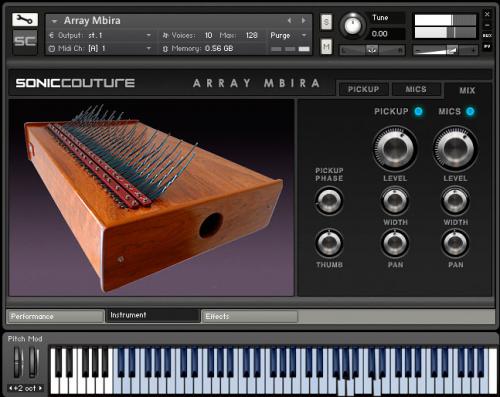Select the MIX tab
Image resolution: width=500 pixels, height=397 pixels.
click(x=467, y=90)
